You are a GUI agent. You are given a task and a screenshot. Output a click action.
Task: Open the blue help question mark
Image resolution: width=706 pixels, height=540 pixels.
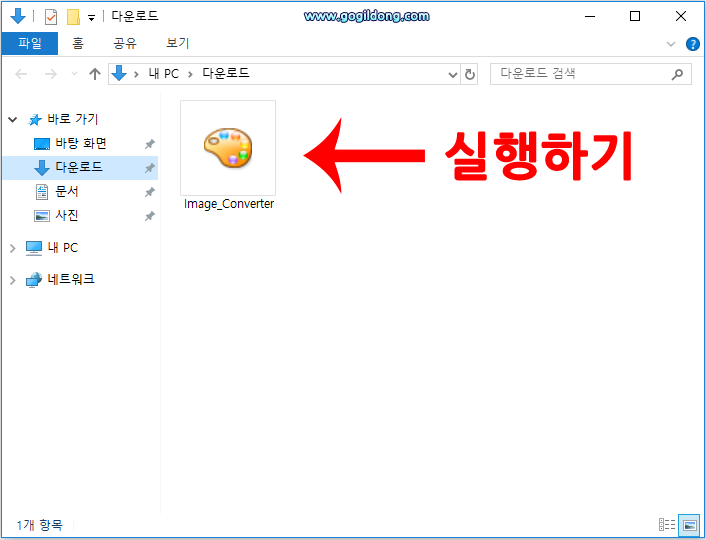coord(692,44)
